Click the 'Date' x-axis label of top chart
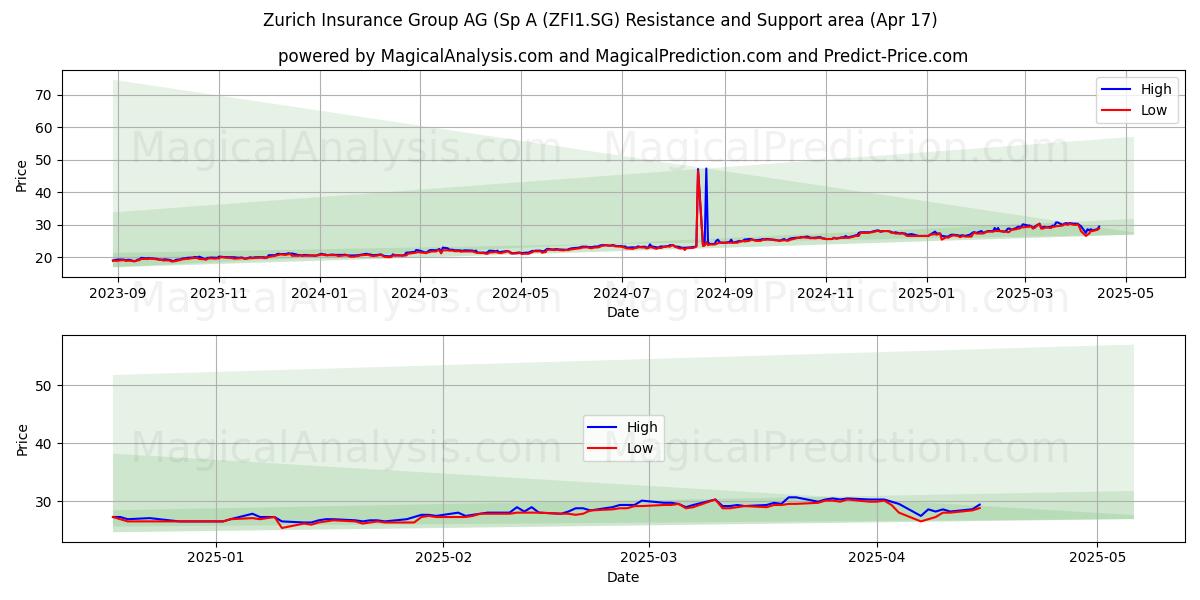 coord(622,312)
